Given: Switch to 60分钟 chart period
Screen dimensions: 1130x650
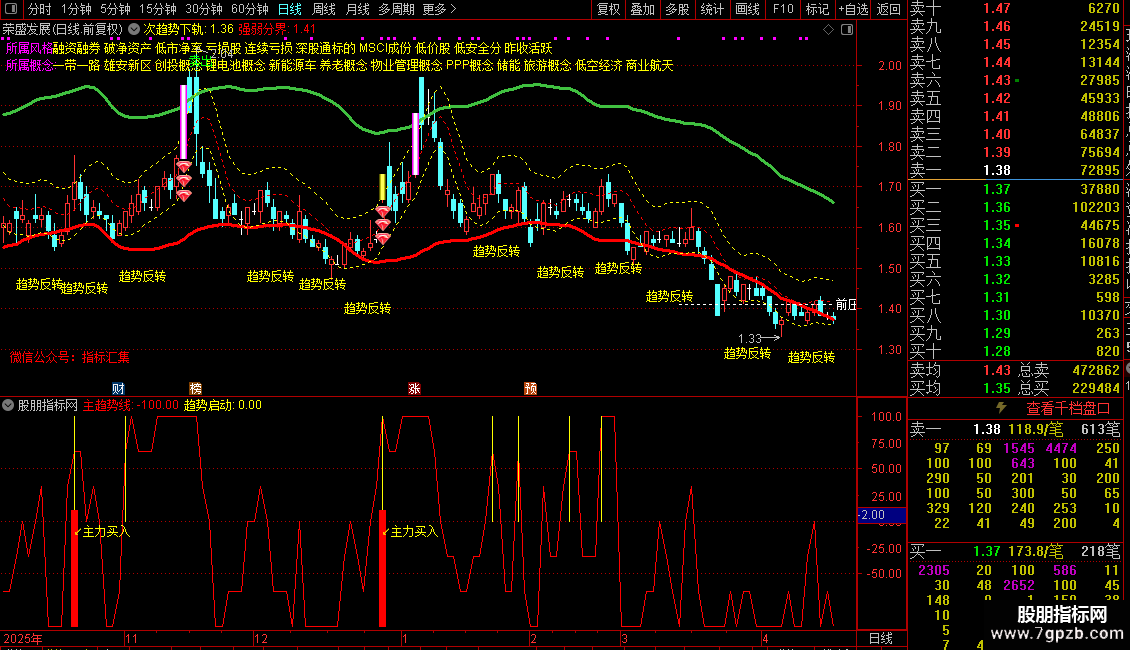Looking at the screenshot, I should 250,9.
